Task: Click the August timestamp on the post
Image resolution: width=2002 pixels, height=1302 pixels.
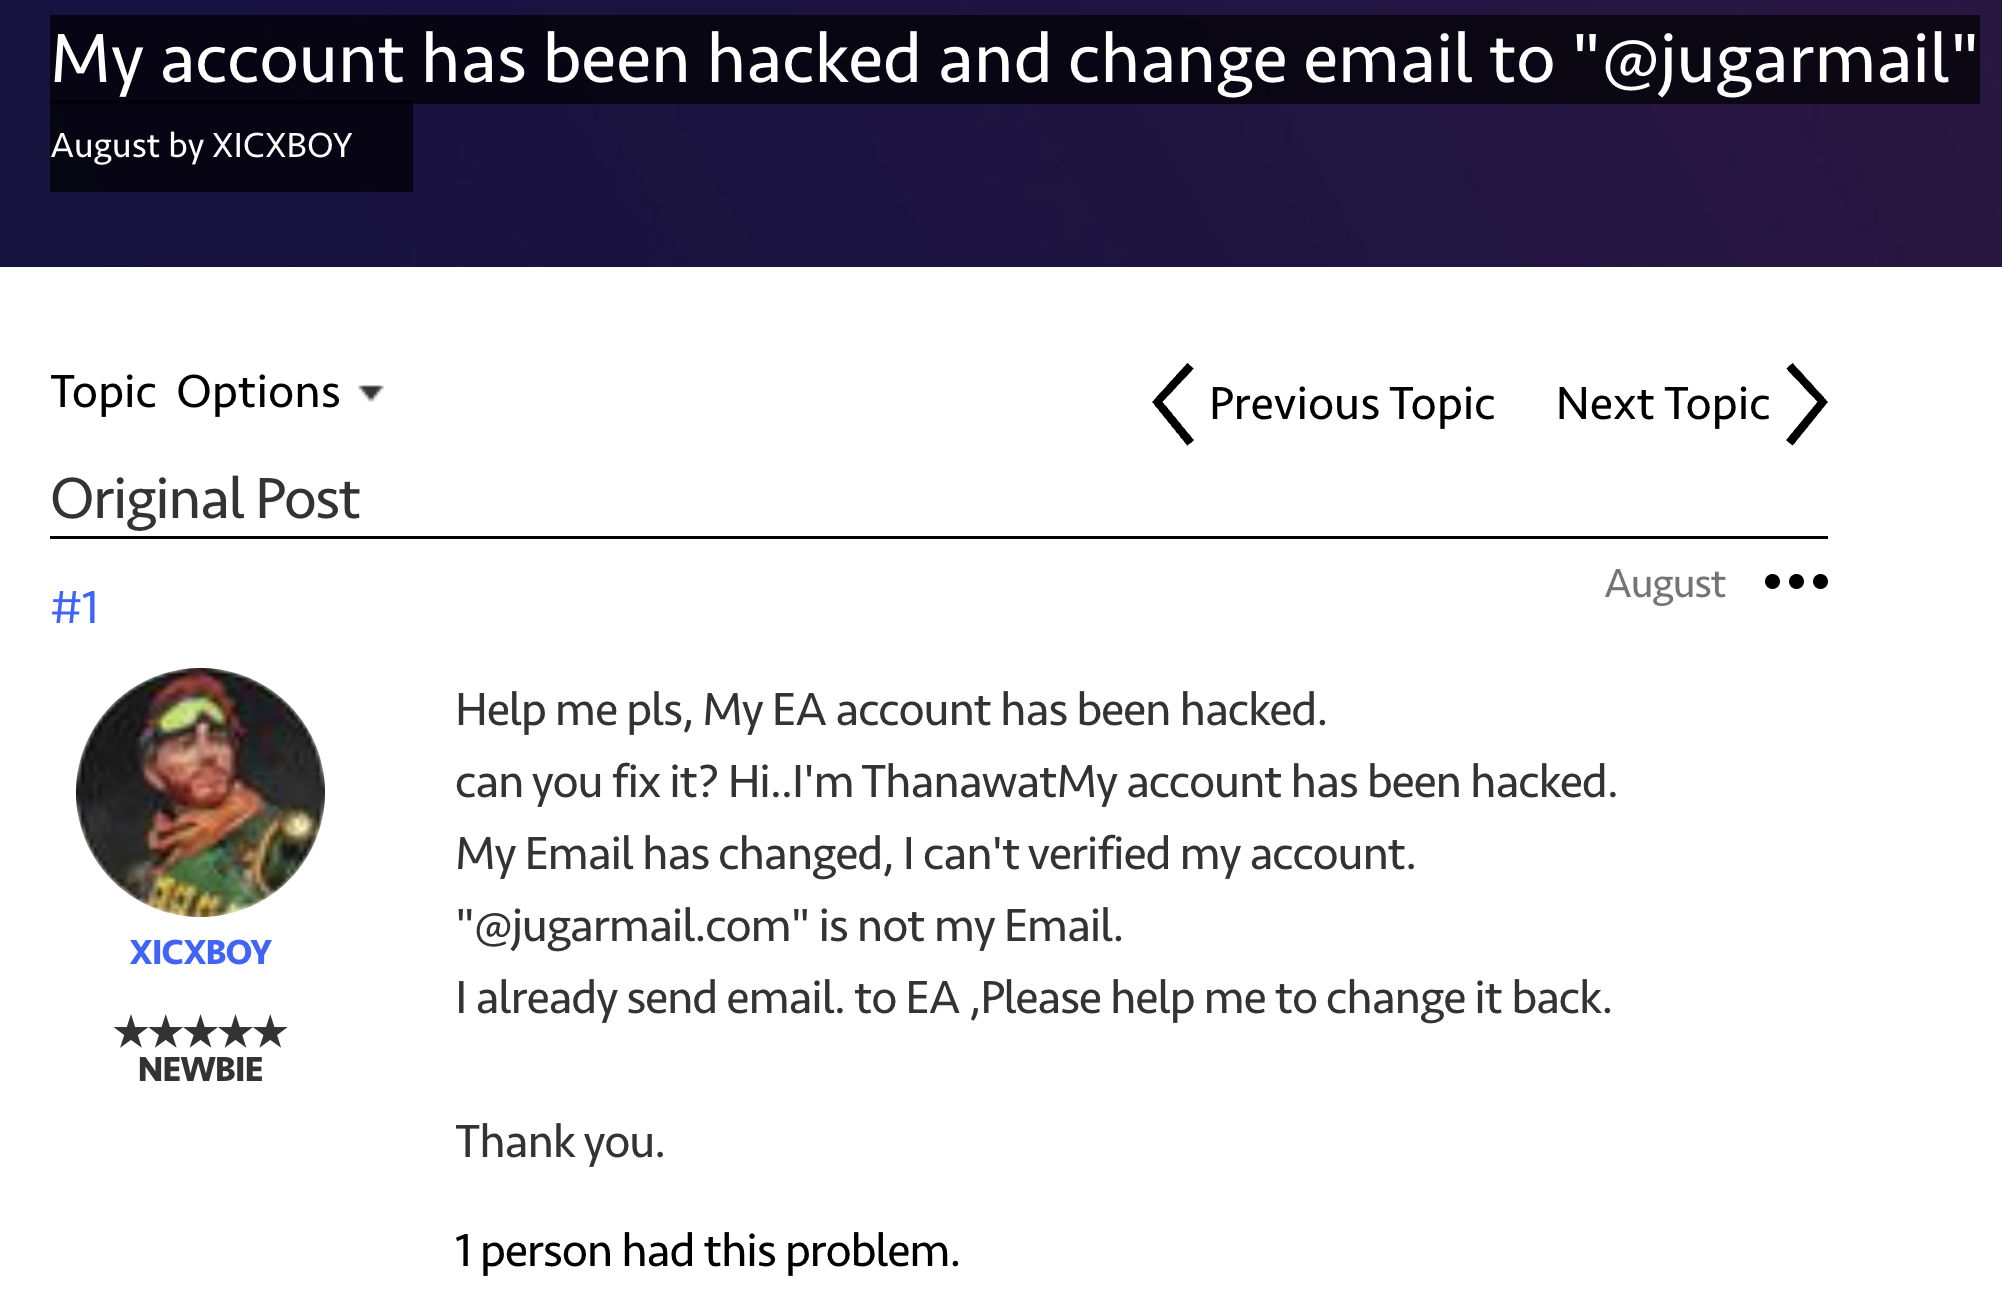Action: click(x=1665, y=584)
